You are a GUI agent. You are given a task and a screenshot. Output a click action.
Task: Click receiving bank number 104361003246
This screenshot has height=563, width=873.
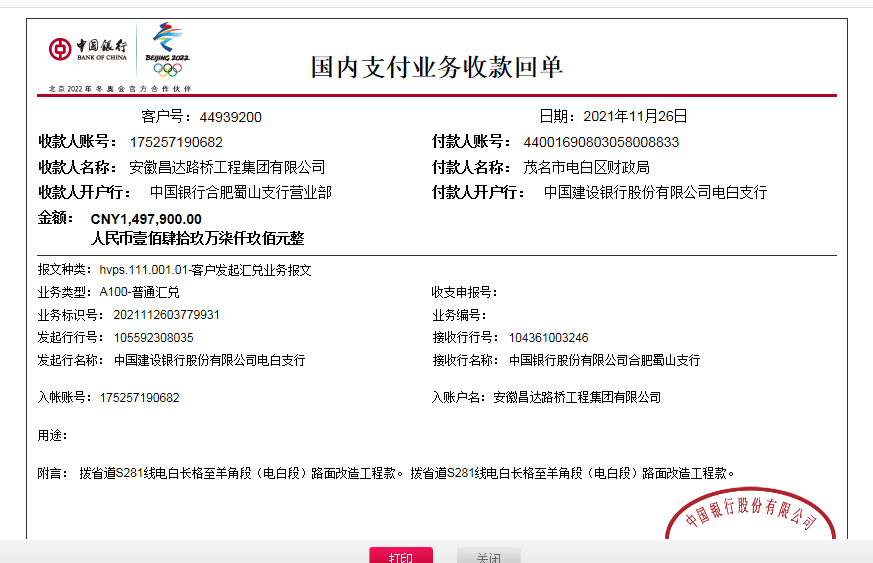(x=548, y=337)
